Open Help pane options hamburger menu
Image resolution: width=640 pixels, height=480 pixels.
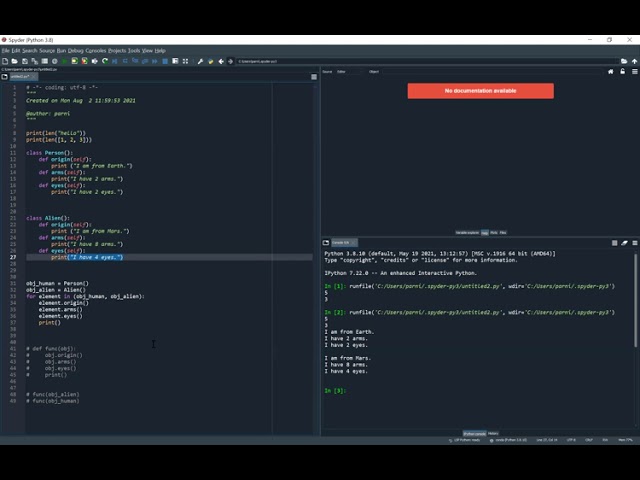(635, 71)
